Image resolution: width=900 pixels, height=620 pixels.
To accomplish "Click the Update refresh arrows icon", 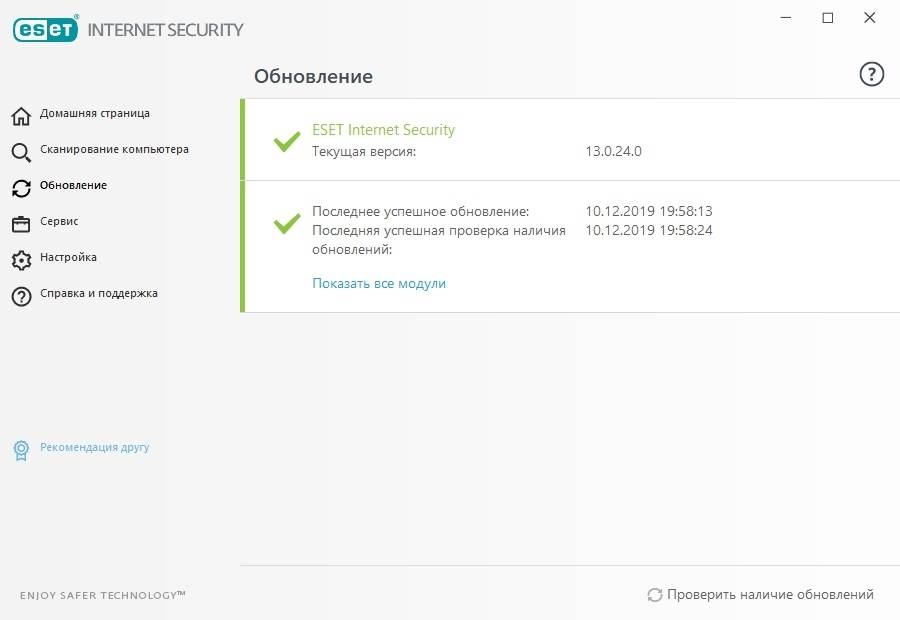I will 21,188.
